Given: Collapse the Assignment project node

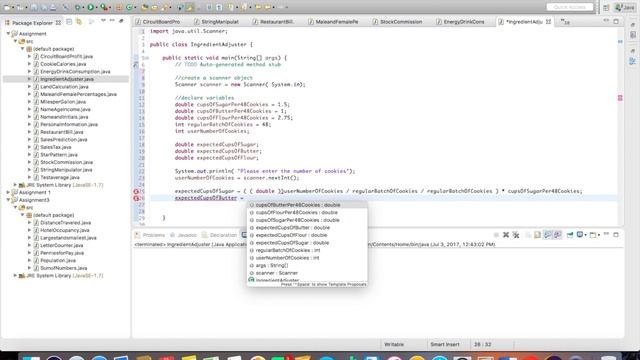Looking at the screenshot, I should 8,33.
